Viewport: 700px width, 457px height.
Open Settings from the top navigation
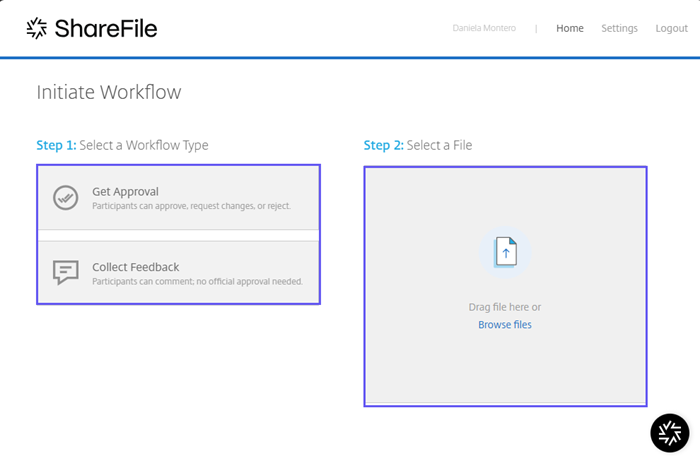tap(619, 28)
